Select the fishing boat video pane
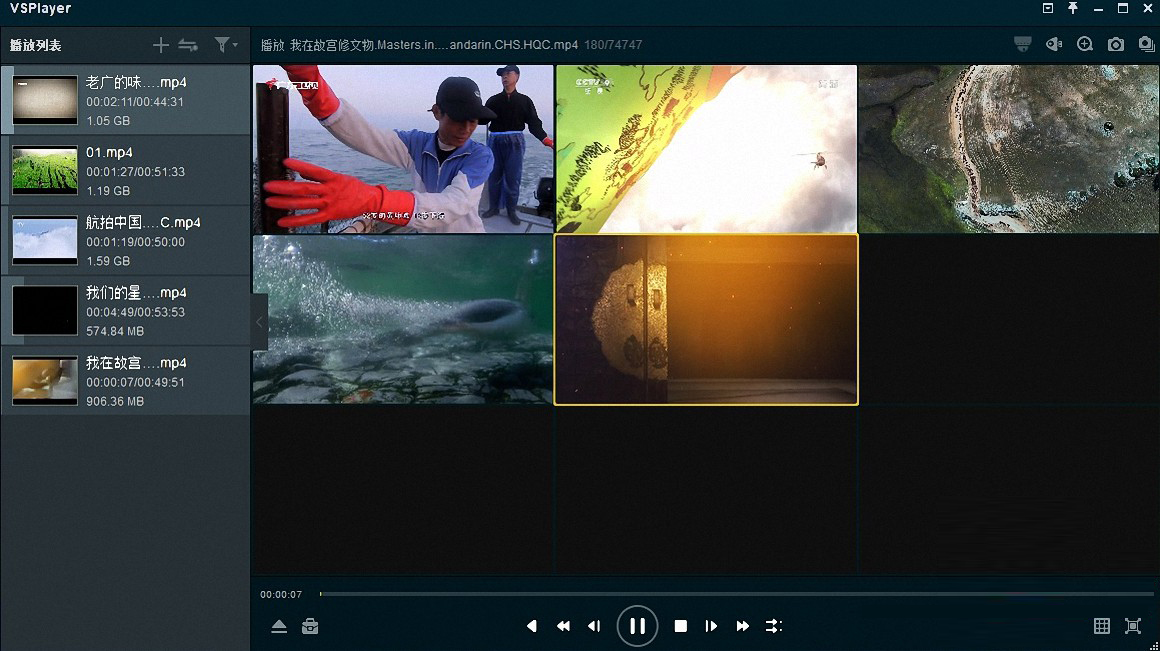The image size is (1160, 651). [x=403, y=149]
